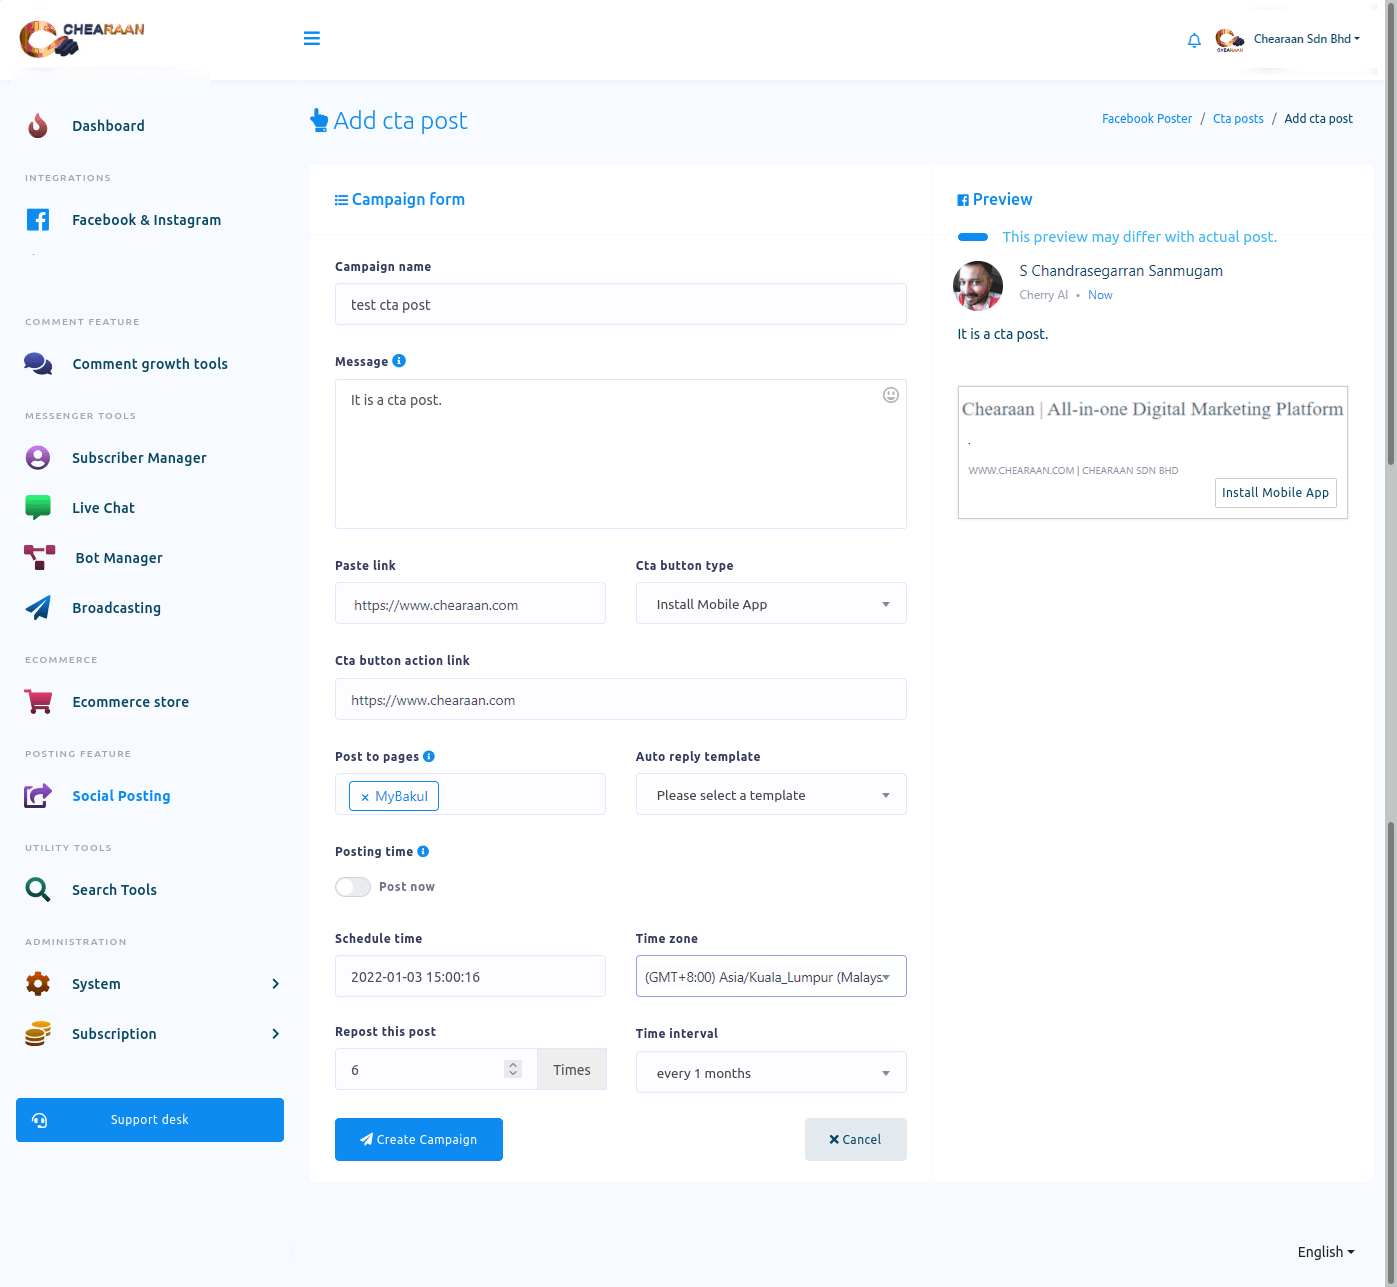The height and width of the screenshot is (1287, 1397).
Task: Remove the MyBakul page tag
Action: coord(365,797)
